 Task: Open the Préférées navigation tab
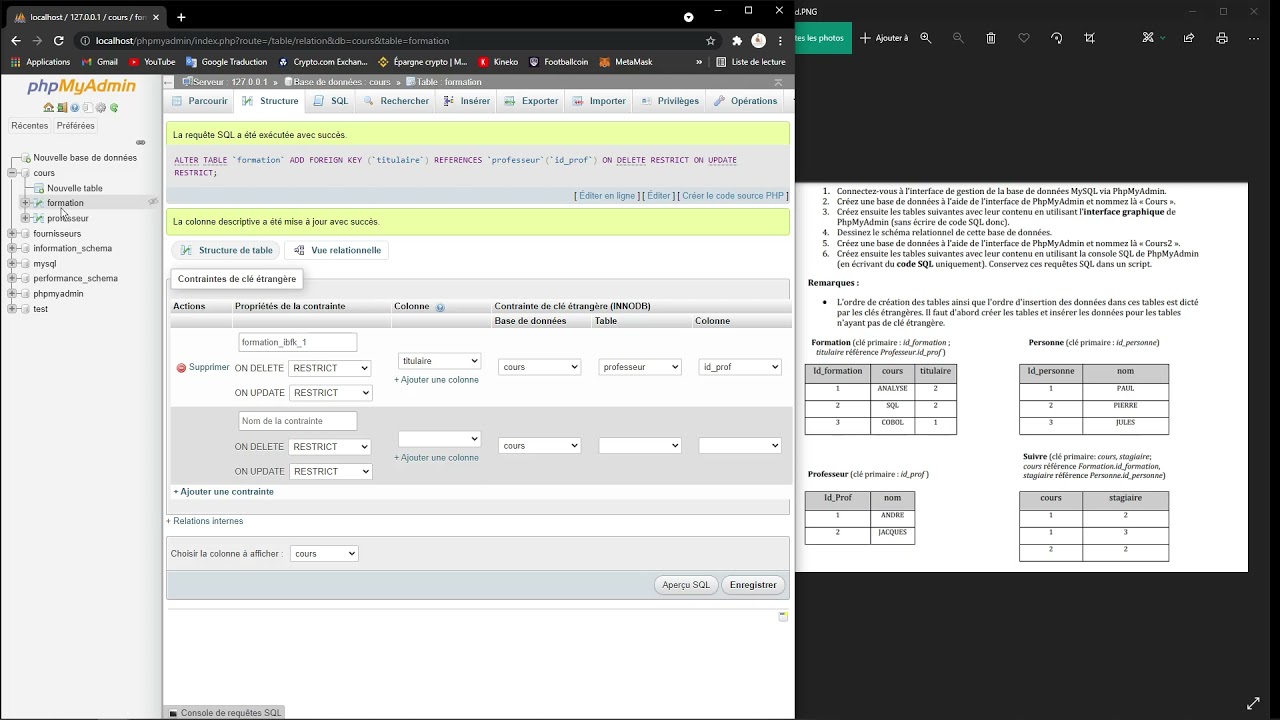[76, 126]
